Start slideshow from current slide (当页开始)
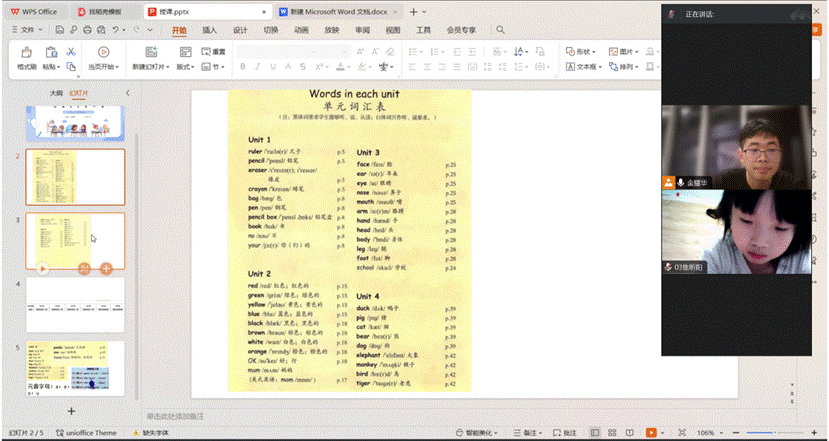829x441 pixels. click(x=103, y=52)
